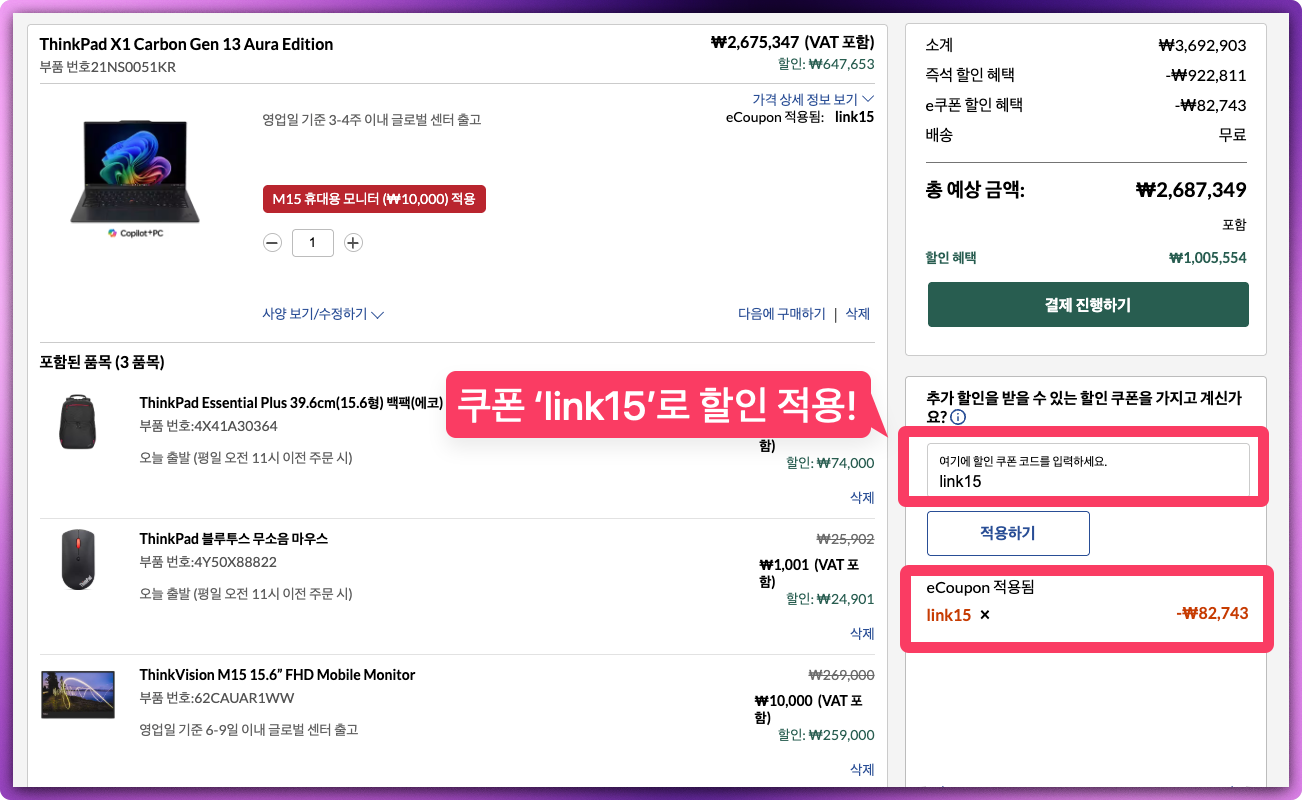Open the backpack product thumbnail

pos(77,421)
